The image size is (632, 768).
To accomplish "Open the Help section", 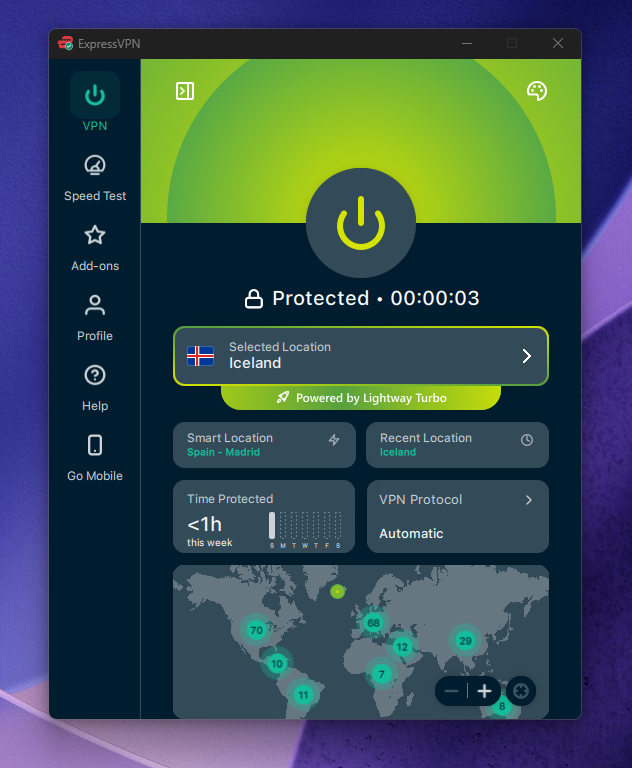I will 95,388.
